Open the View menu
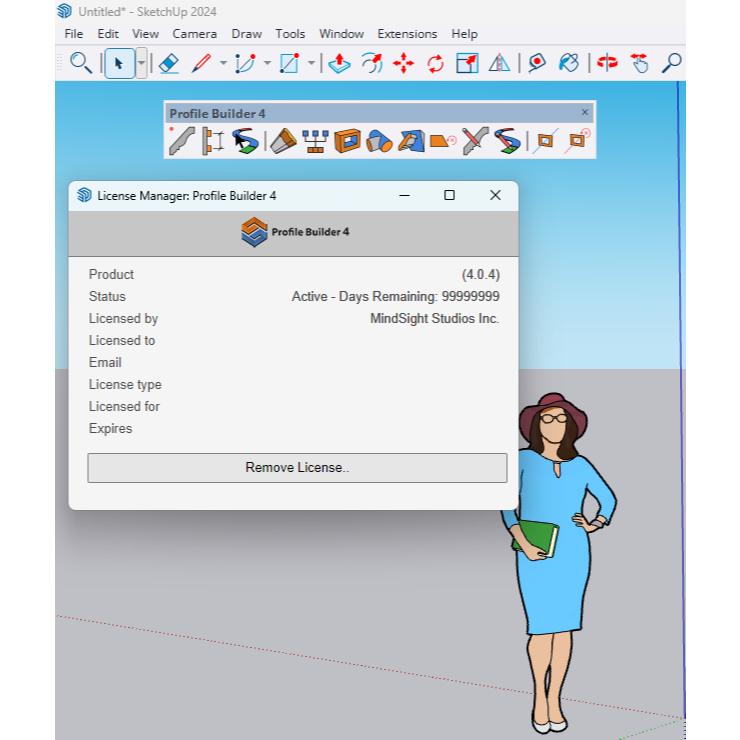This screenshot has height=740, width=740. (145, 34)
